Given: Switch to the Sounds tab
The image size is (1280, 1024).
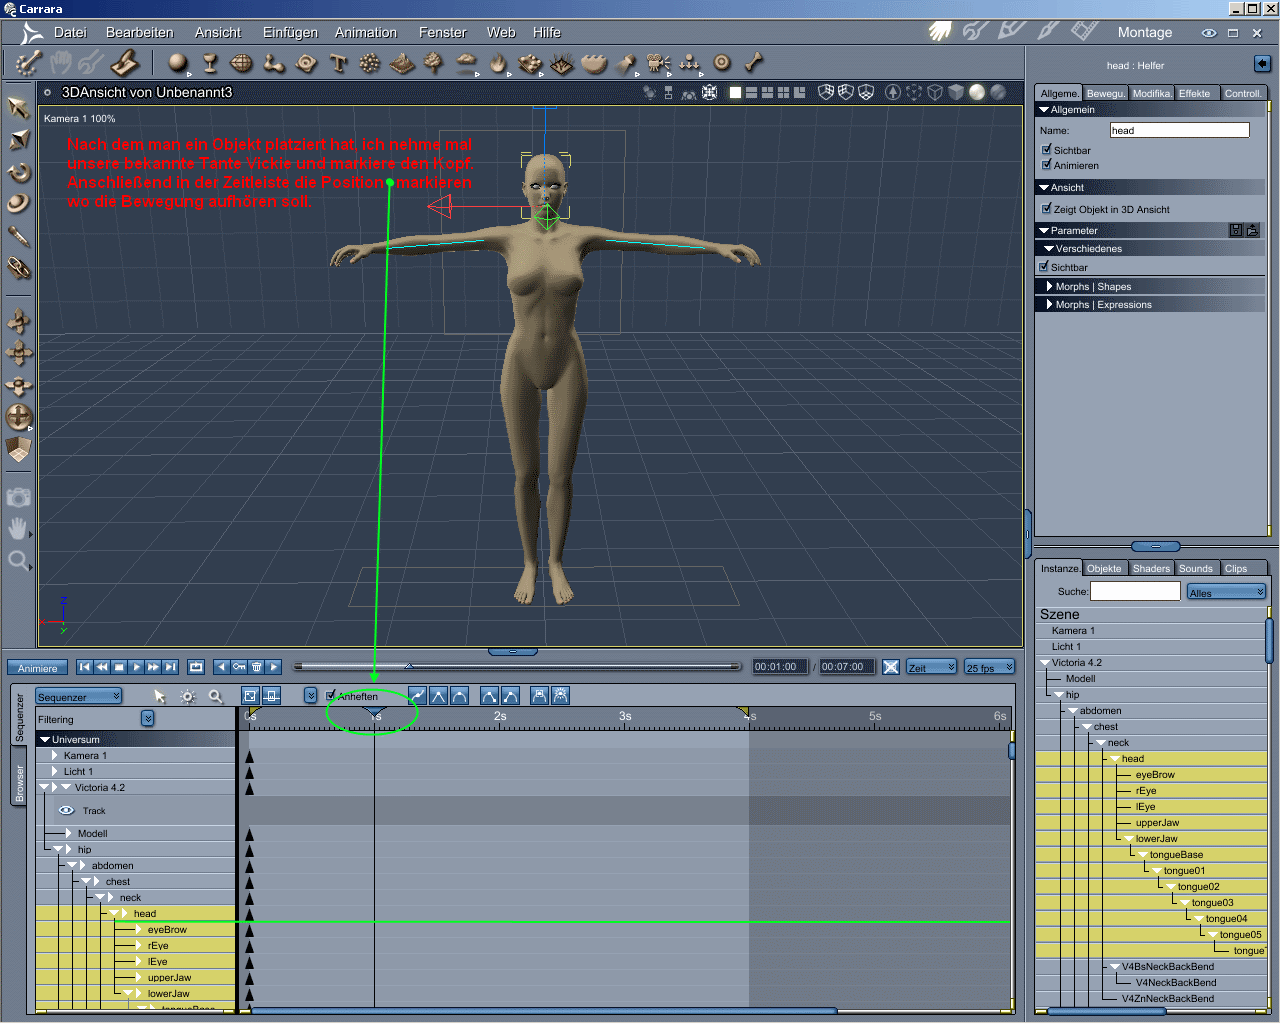Looking at the screenshot, I should click(1196, 568).
